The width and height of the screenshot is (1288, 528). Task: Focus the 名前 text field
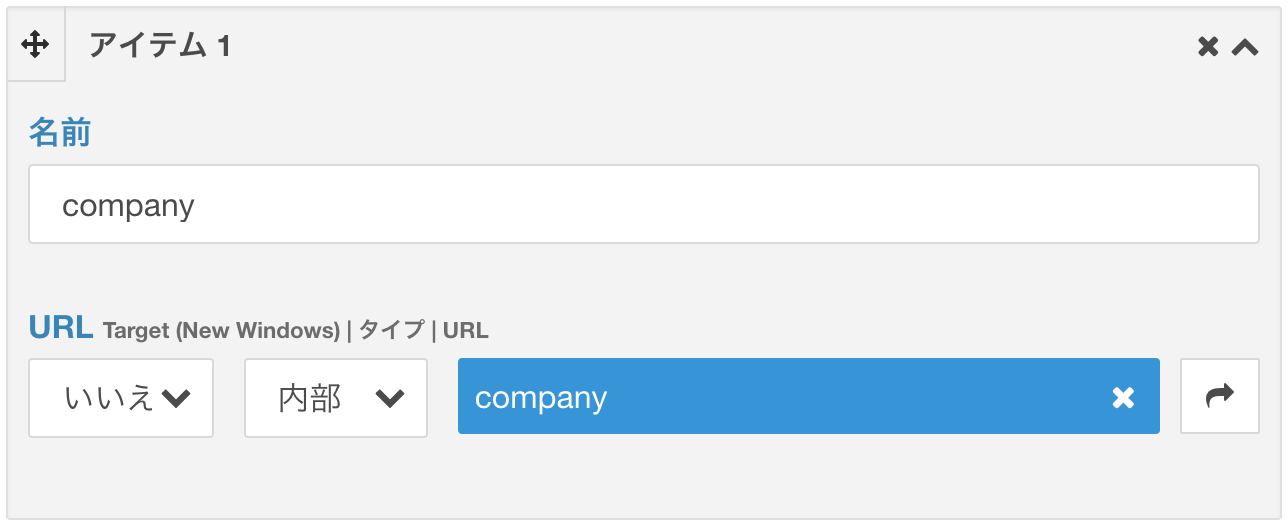643,204
